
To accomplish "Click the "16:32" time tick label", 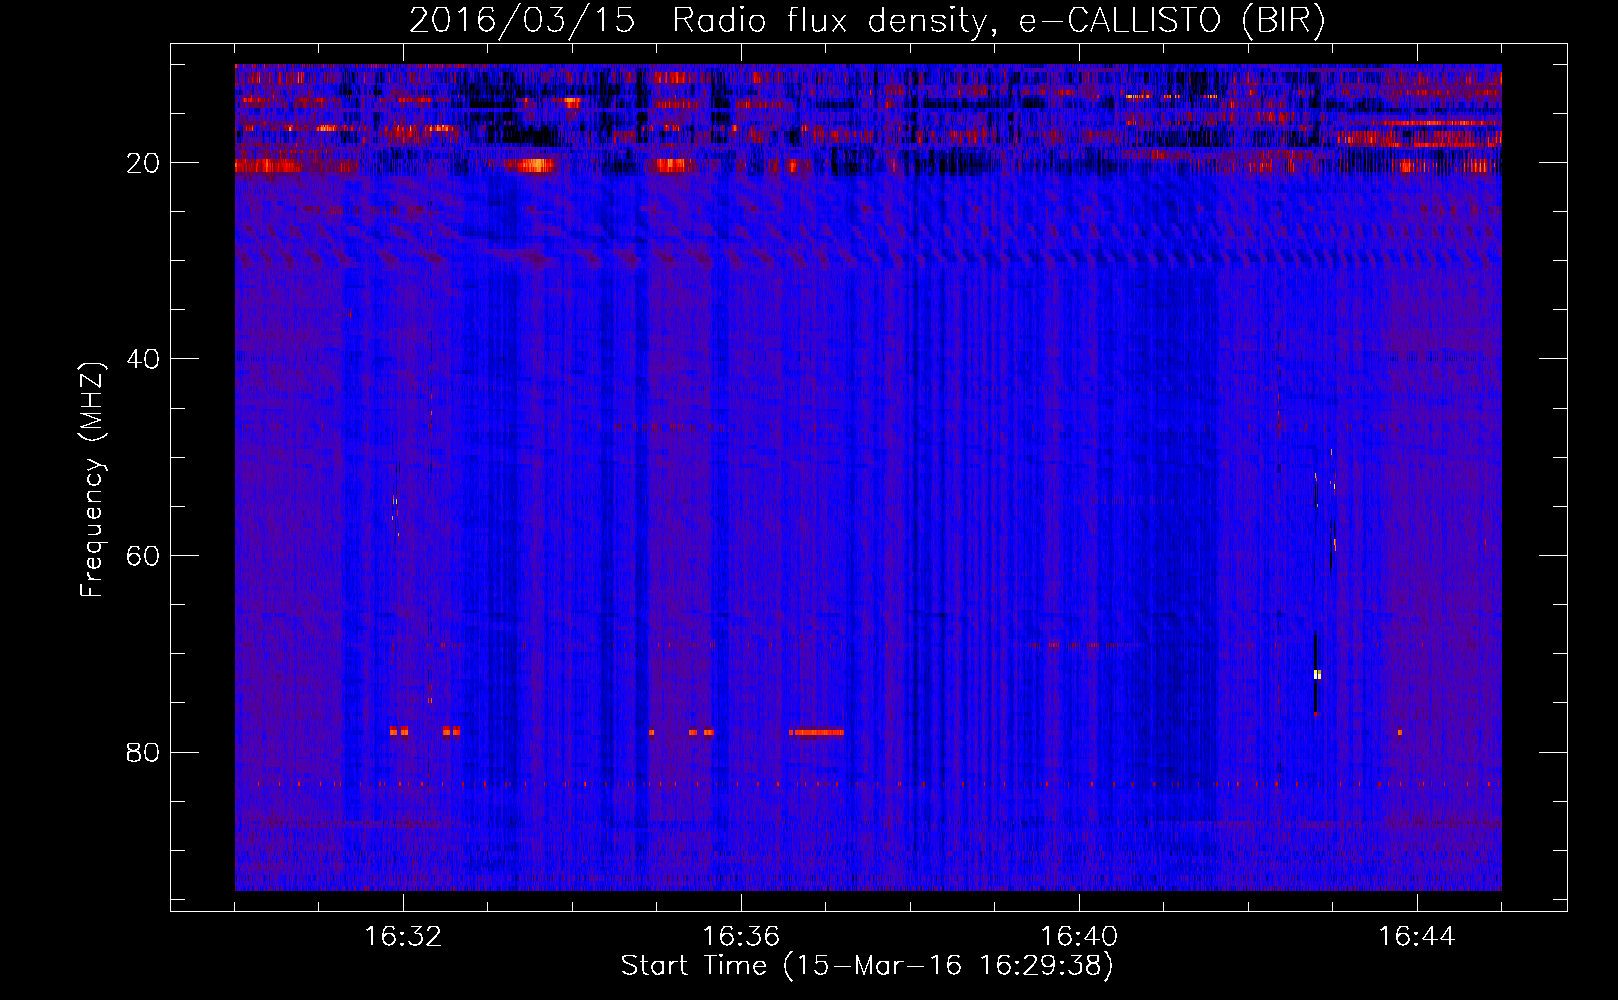I will [x=403, y=937].
